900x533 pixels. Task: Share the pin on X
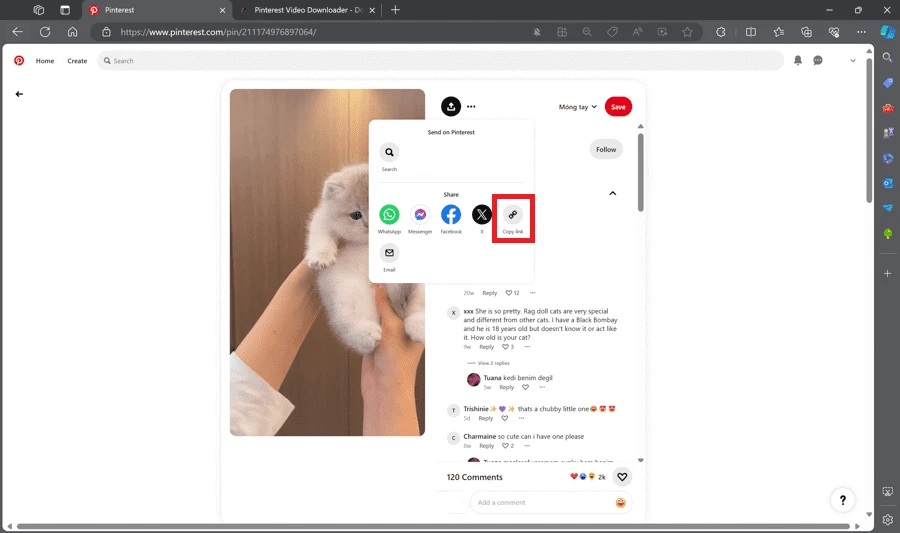coord(482,215)
